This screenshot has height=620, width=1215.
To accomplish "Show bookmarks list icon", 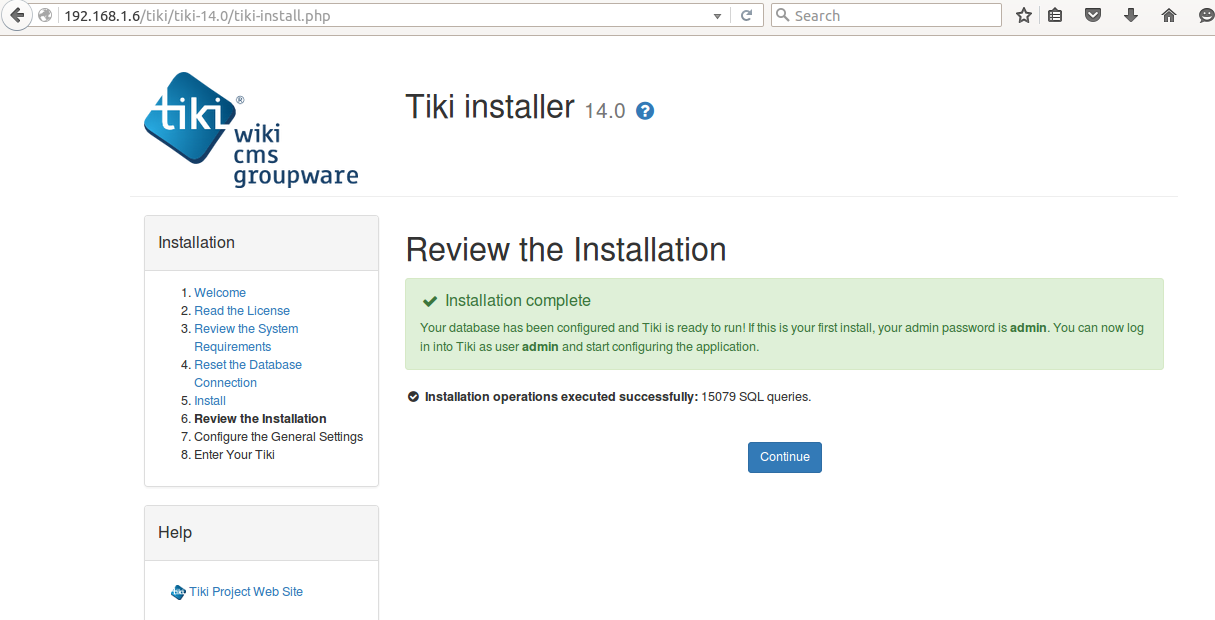I will [1055, 16].
